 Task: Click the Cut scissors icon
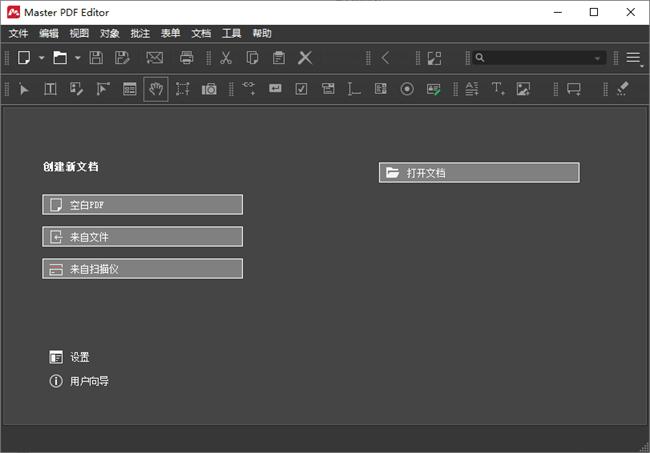[x=227, y=58]
